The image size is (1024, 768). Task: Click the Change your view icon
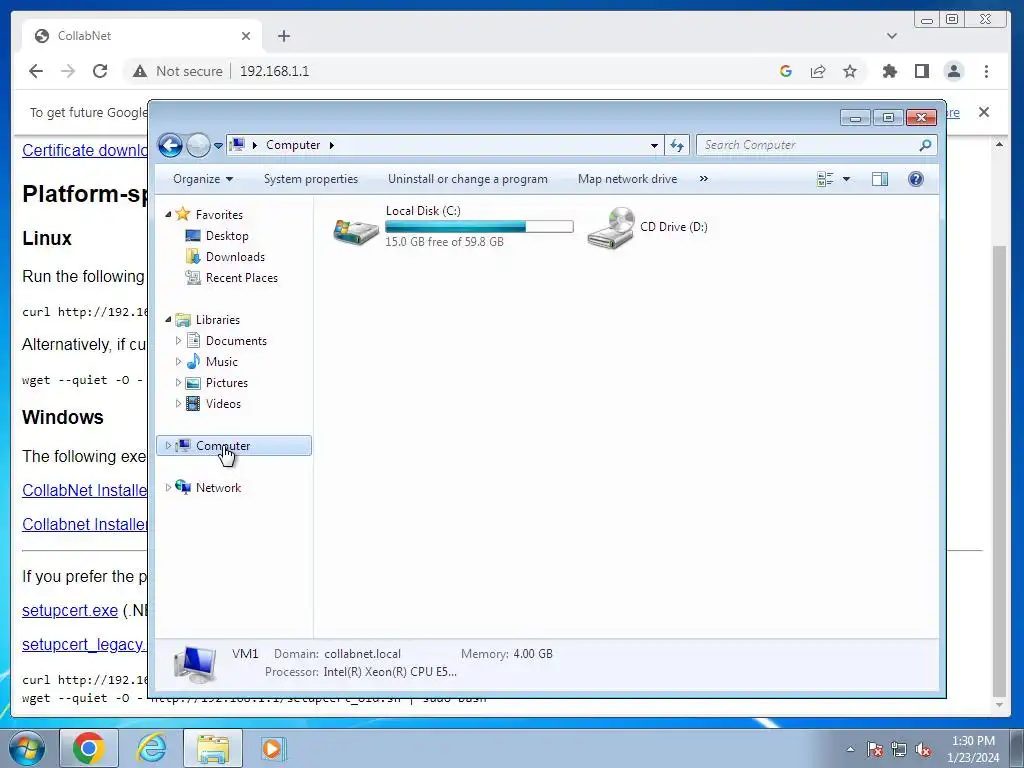pos(825,179)
